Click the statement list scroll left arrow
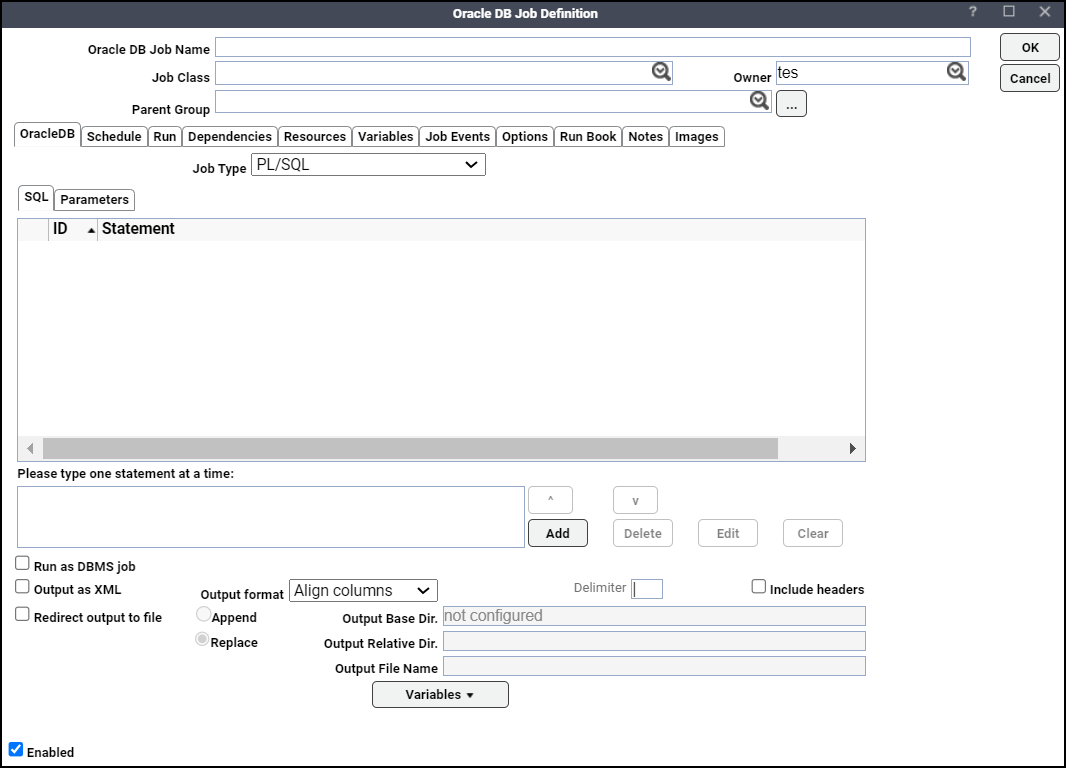Viewport: 1066px width, 768px height. [x=30, y=449]
